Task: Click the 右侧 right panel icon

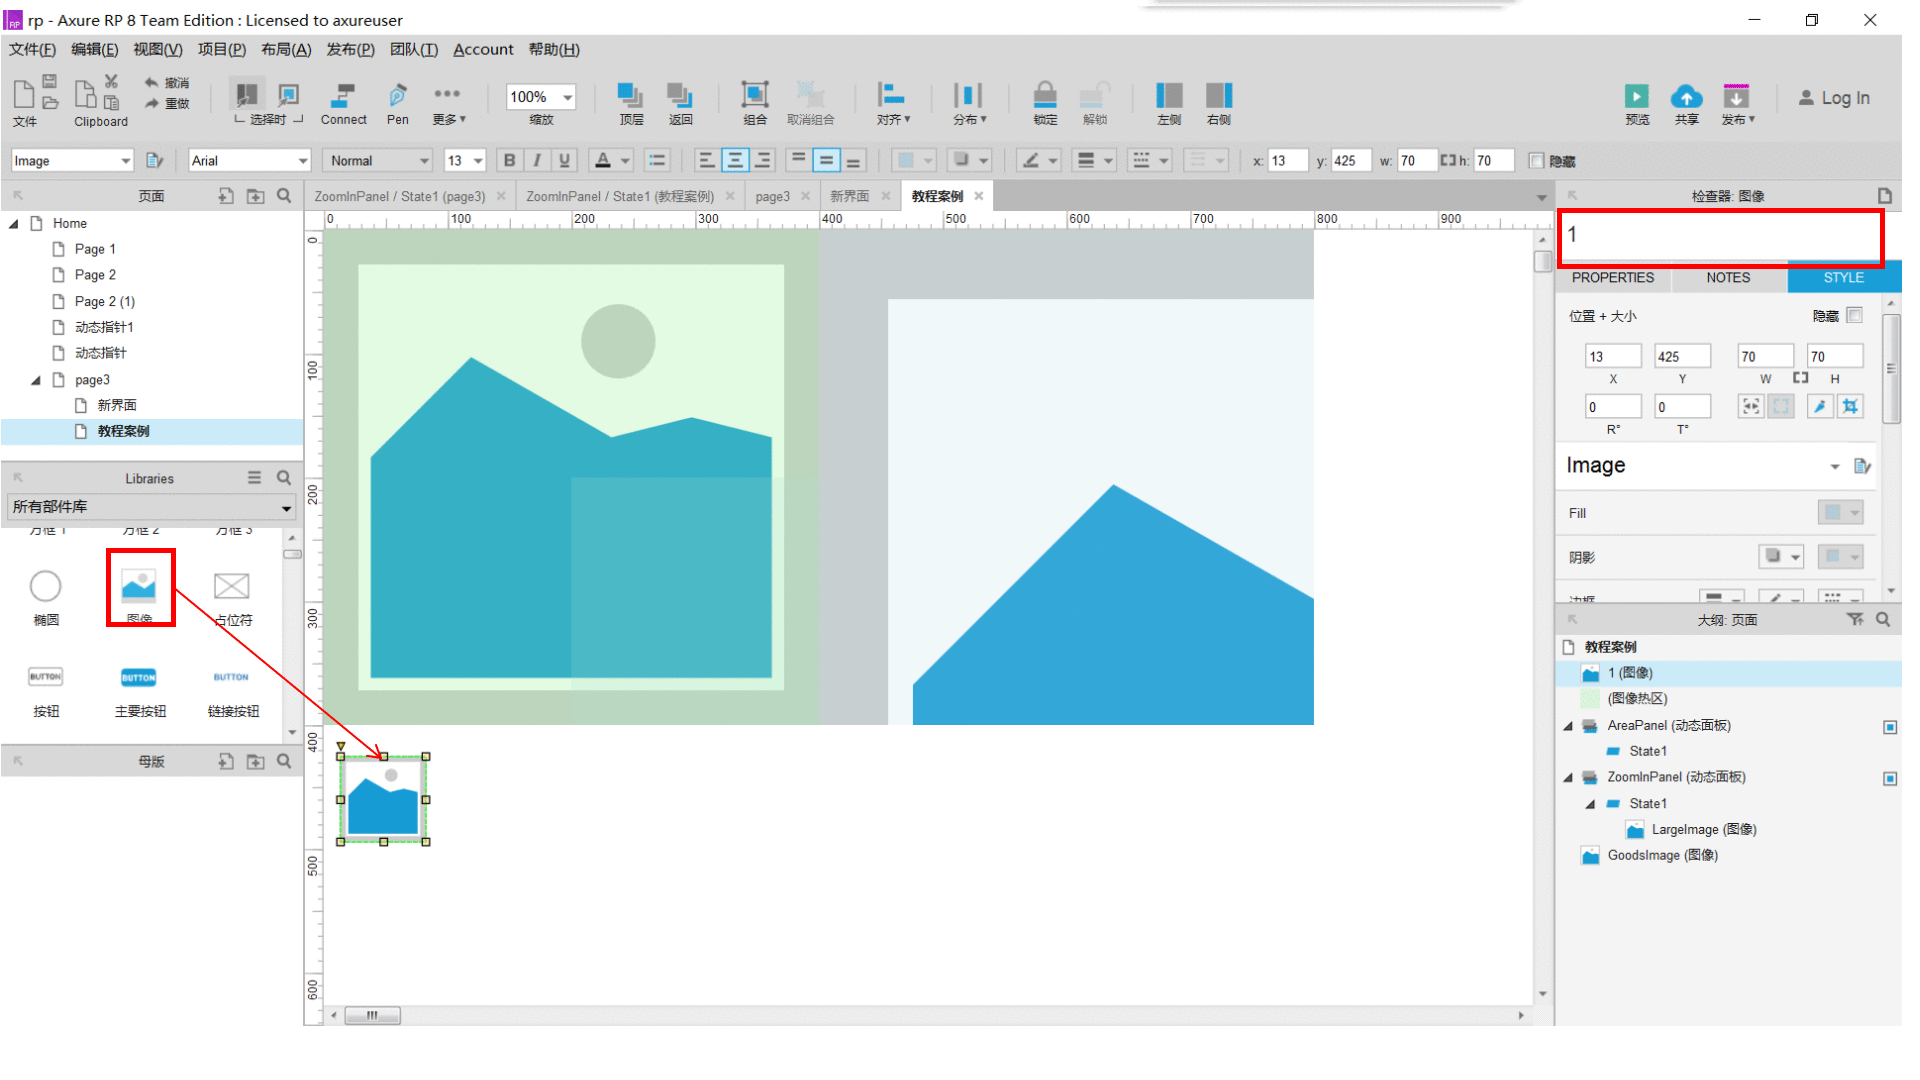Action: coord(1219,95)
